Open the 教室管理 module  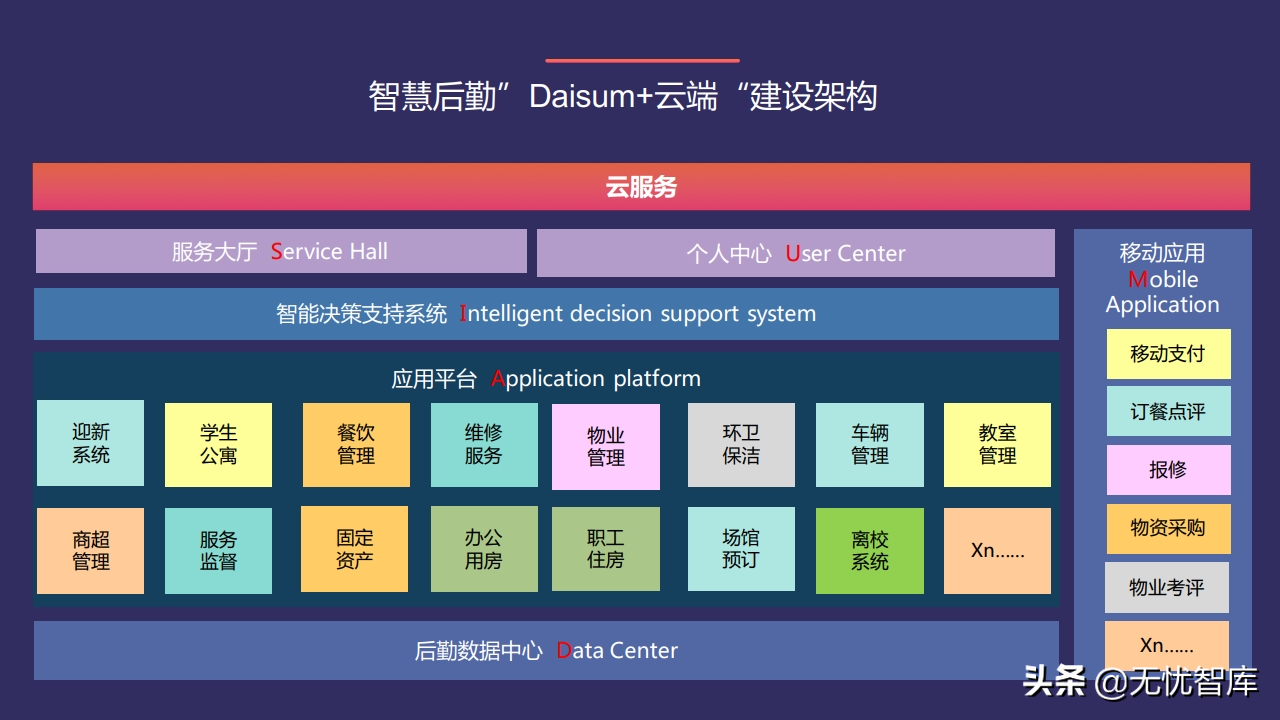997,444
